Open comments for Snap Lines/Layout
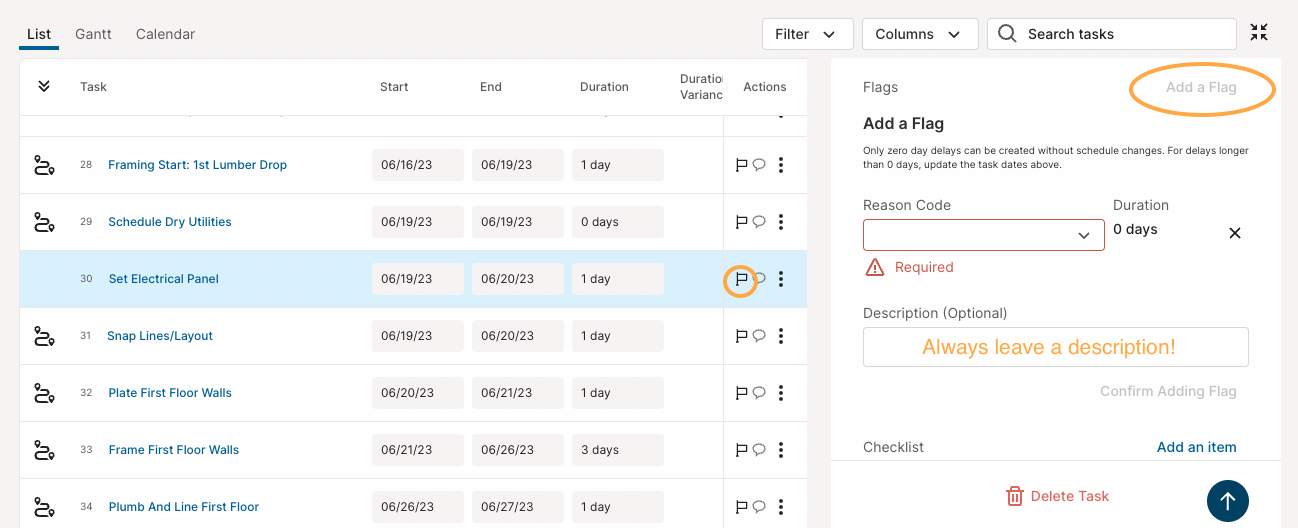Viewport: 1298px width, 528px height. (759, 336)
